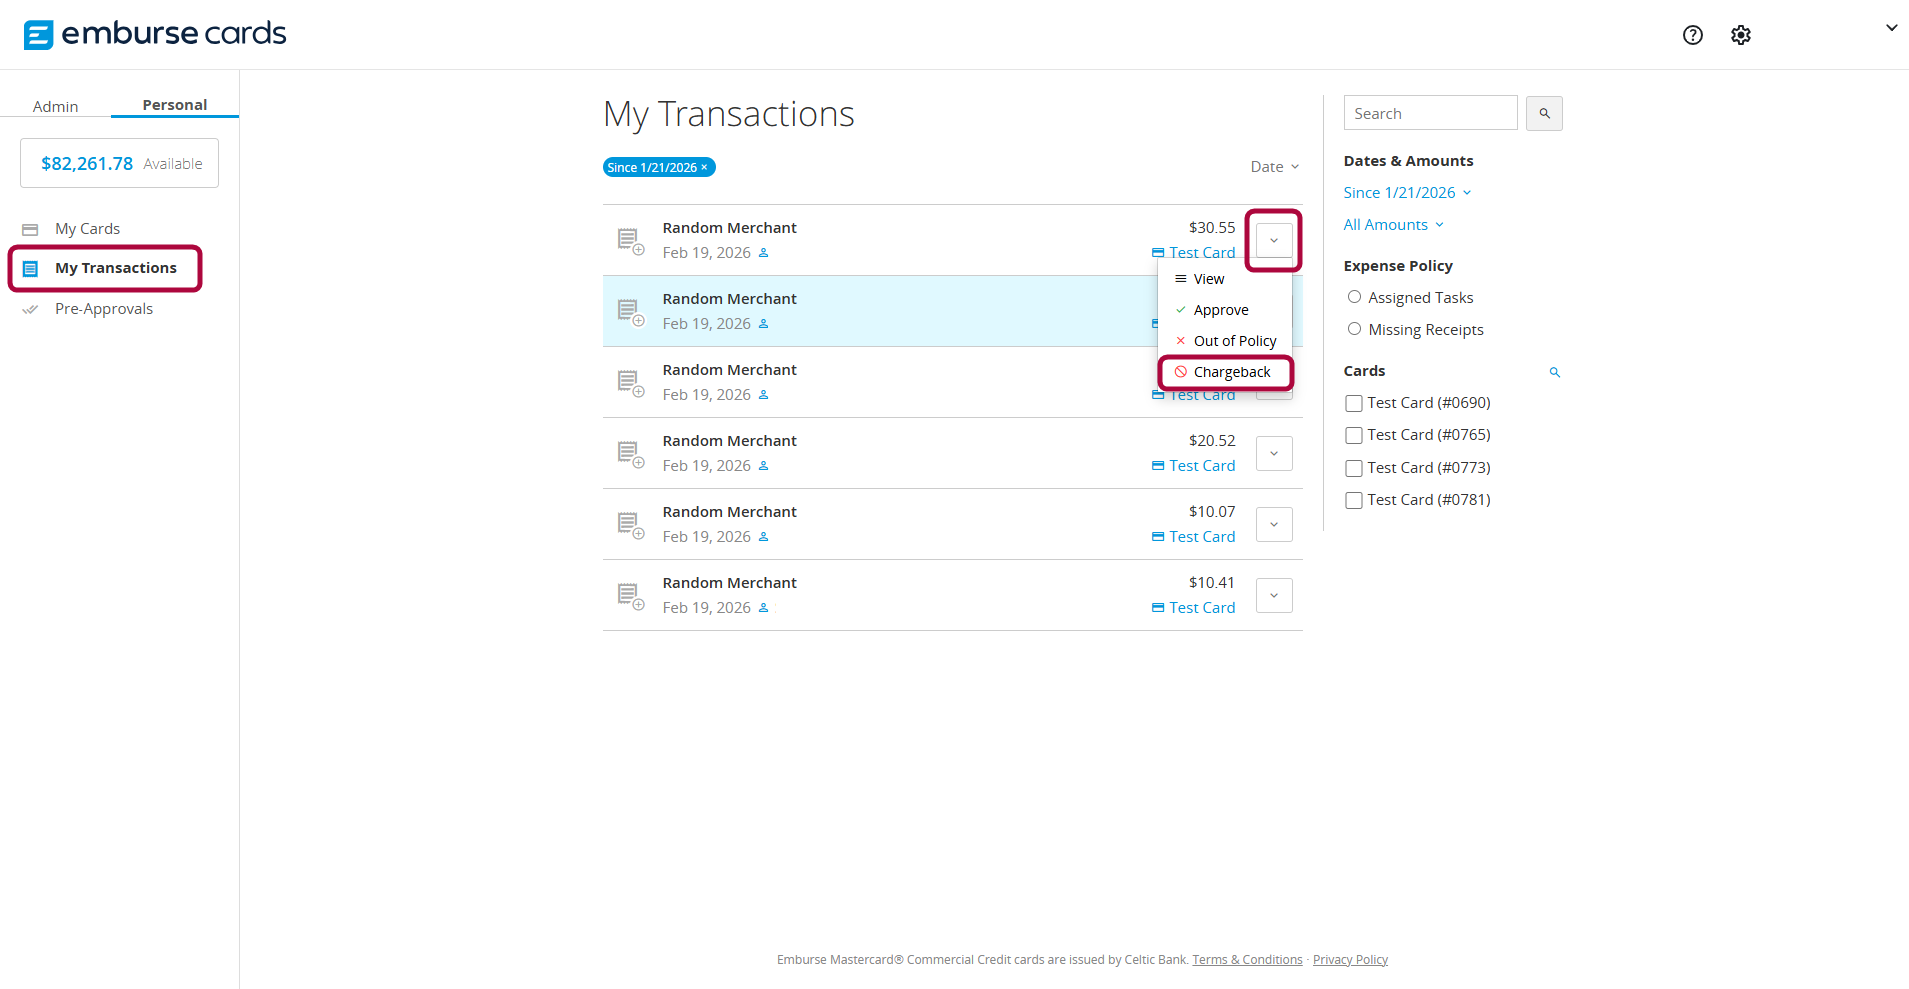This screenshot has width=1909, height=989.
Task: Open the Terms & Conditions link
Action: point(1246,959)
